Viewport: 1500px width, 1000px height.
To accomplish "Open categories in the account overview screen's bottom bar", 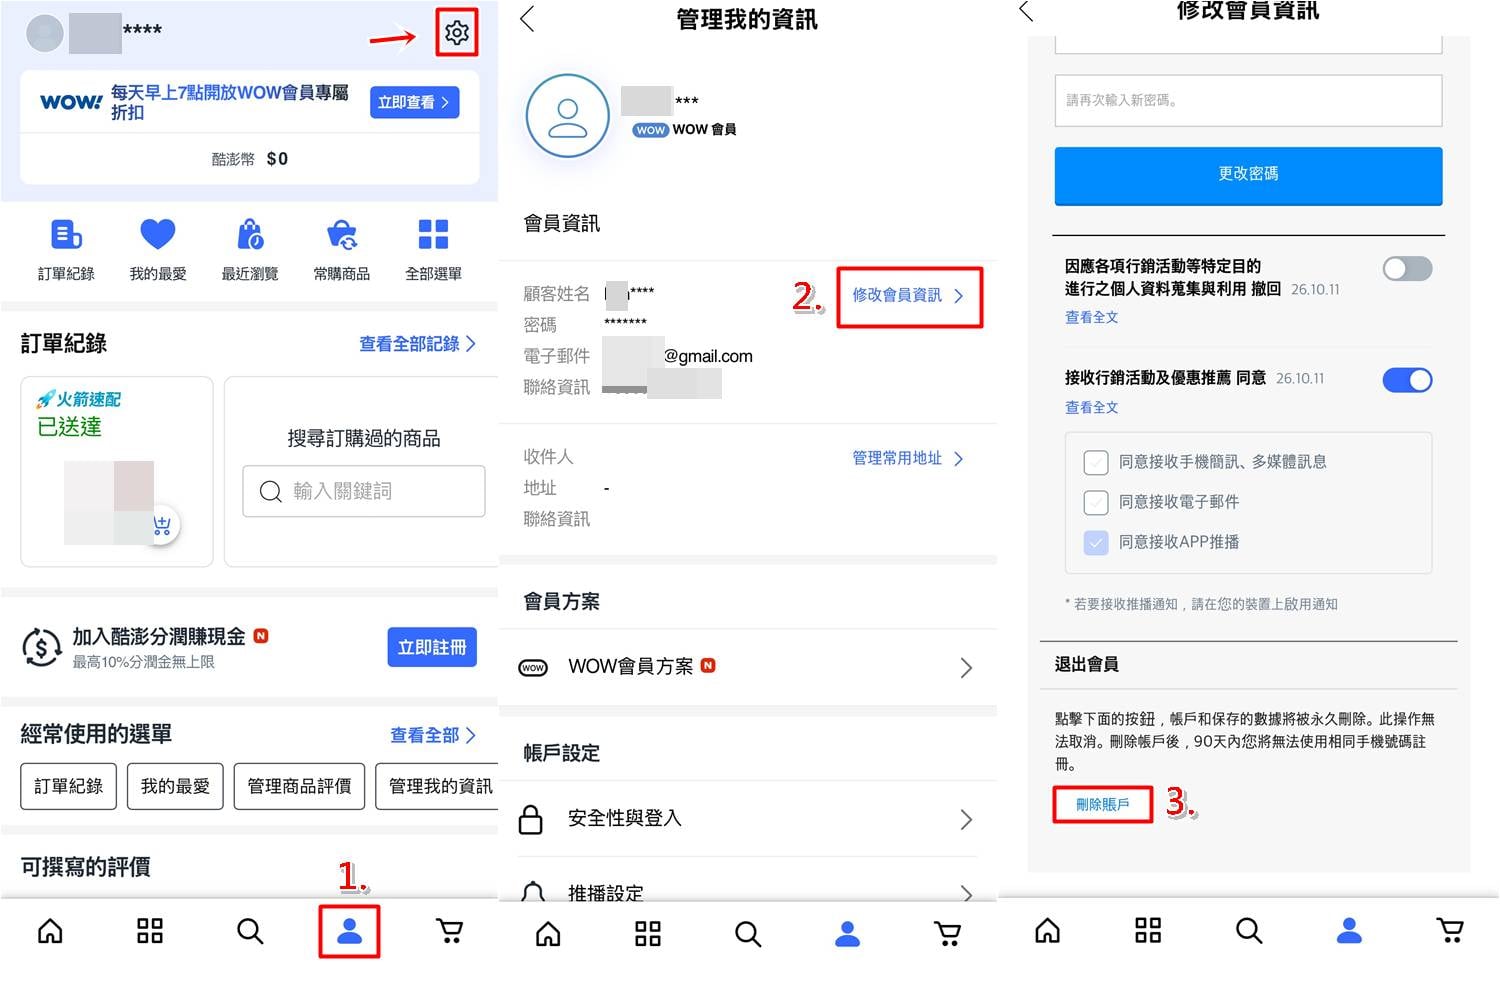I will pyautogui.click(x=150, y=932).
